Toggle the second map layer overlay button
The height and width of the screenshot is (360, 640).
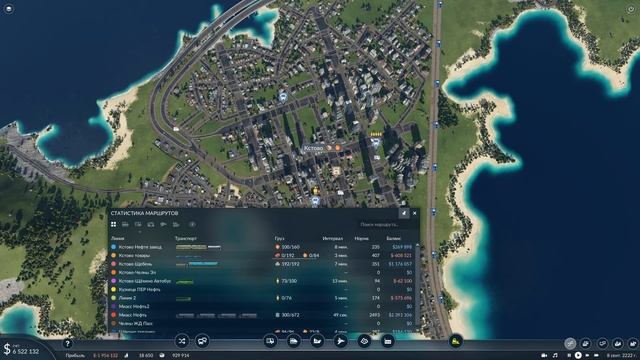586,344
